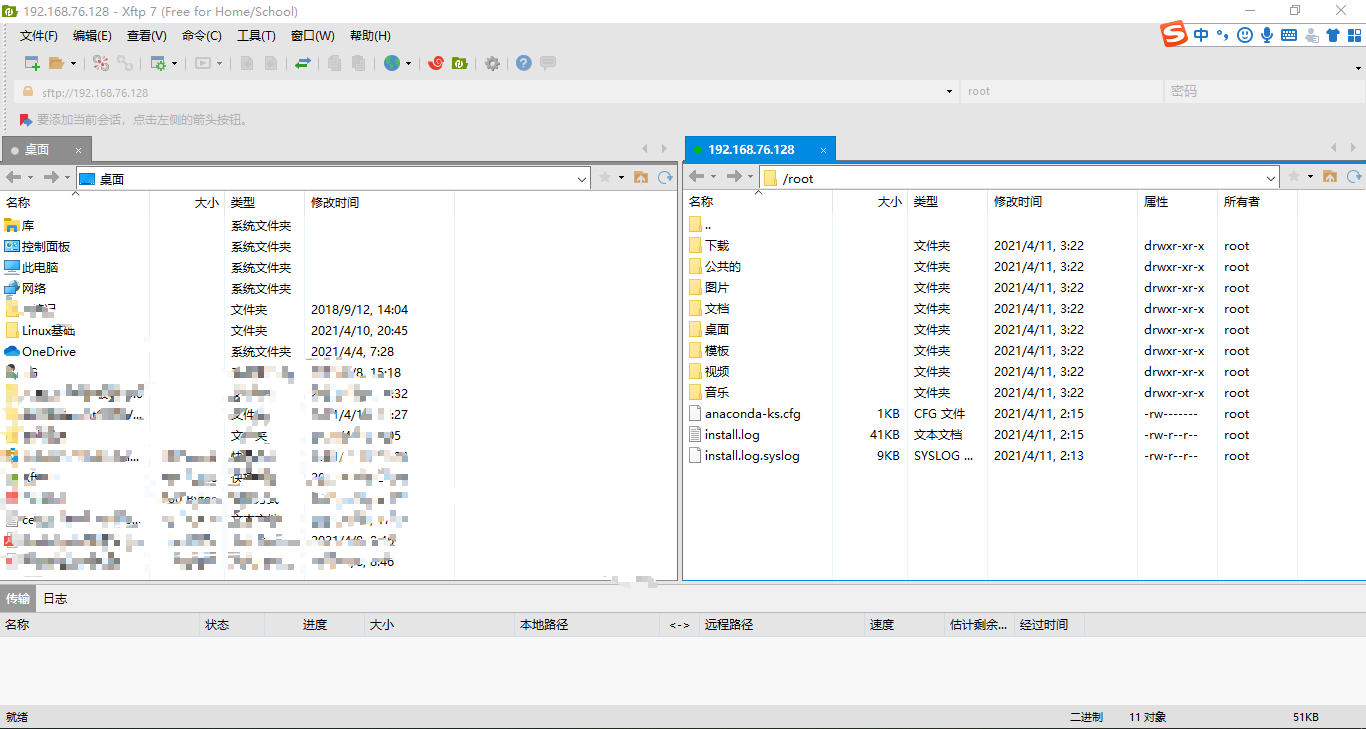Open the 工具(T) menu

coord(256,35)
